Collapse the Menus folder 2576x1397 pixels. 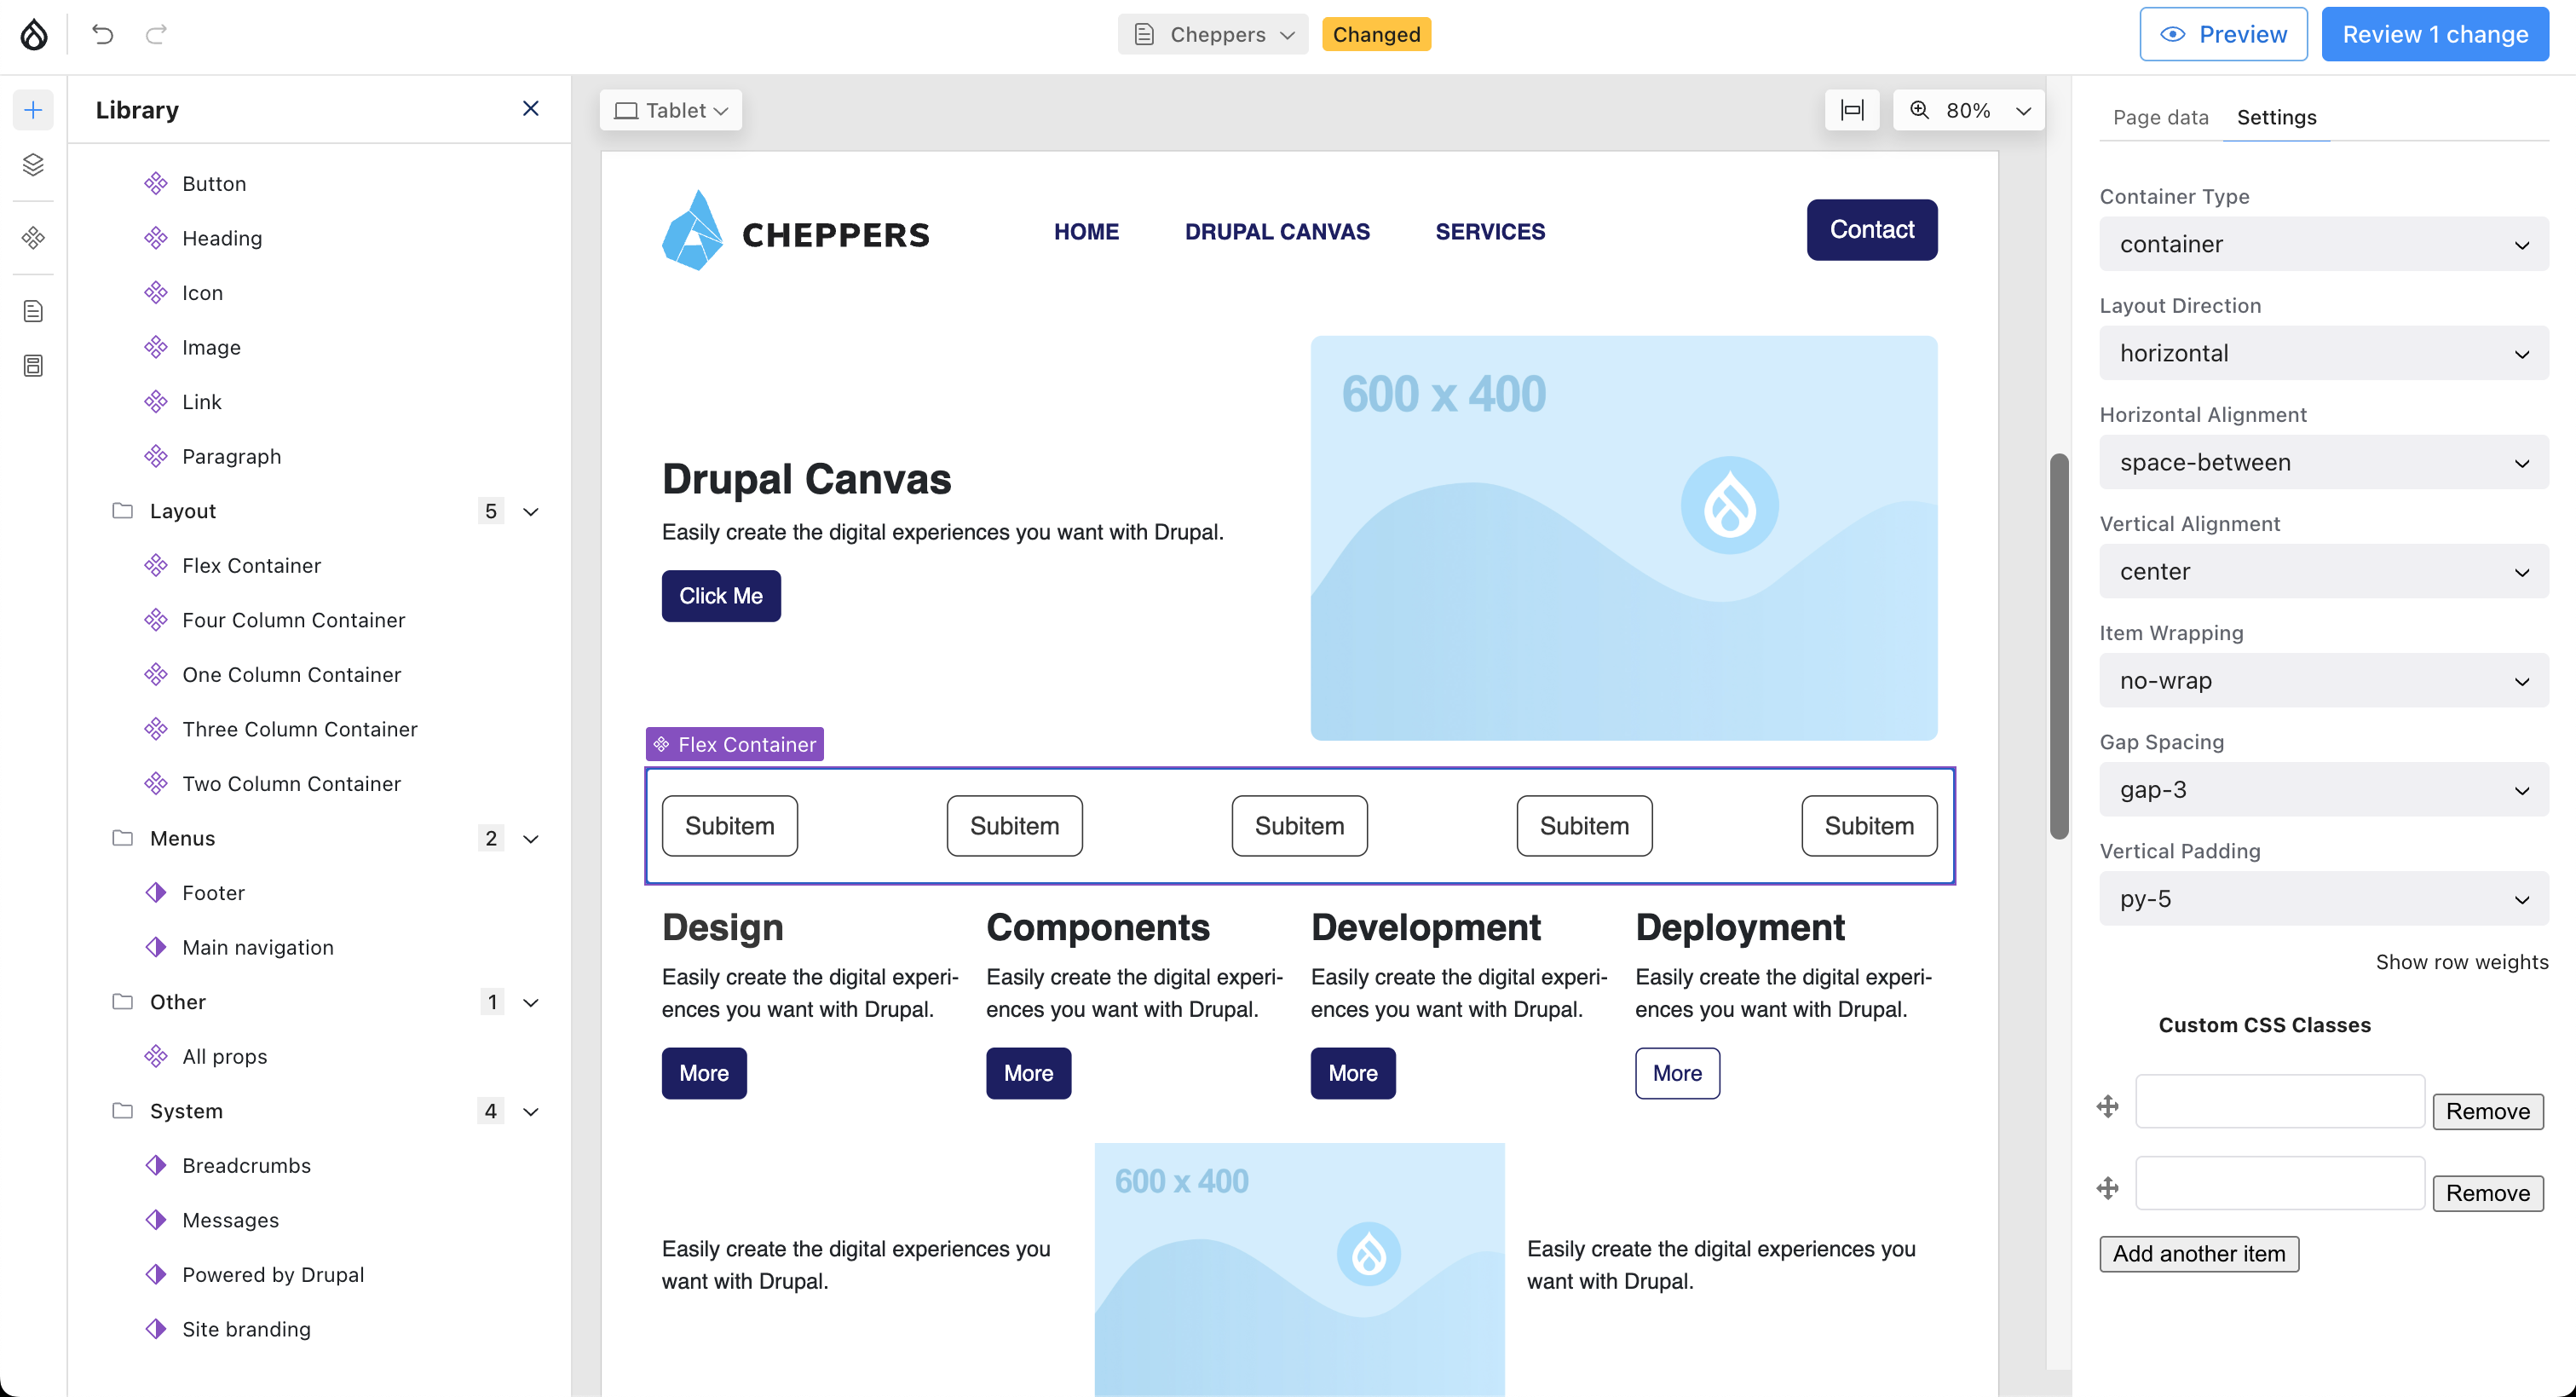531,839
